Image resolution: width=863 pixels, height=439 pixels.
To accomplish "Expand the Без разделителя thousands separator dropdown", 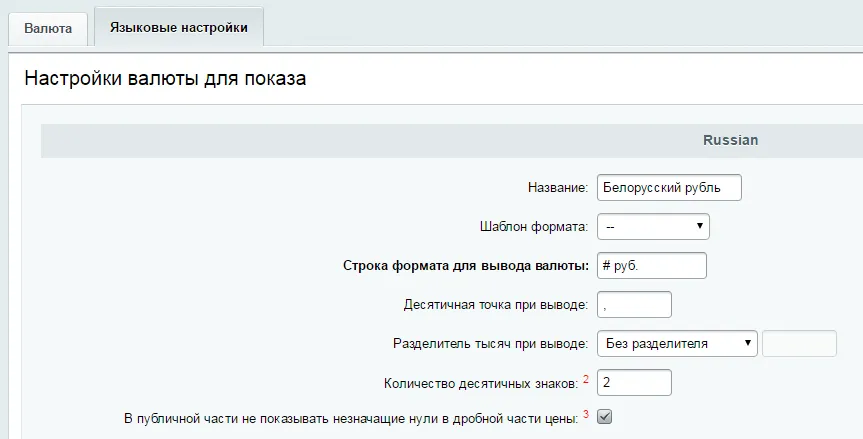I will (x=677, y=343).
